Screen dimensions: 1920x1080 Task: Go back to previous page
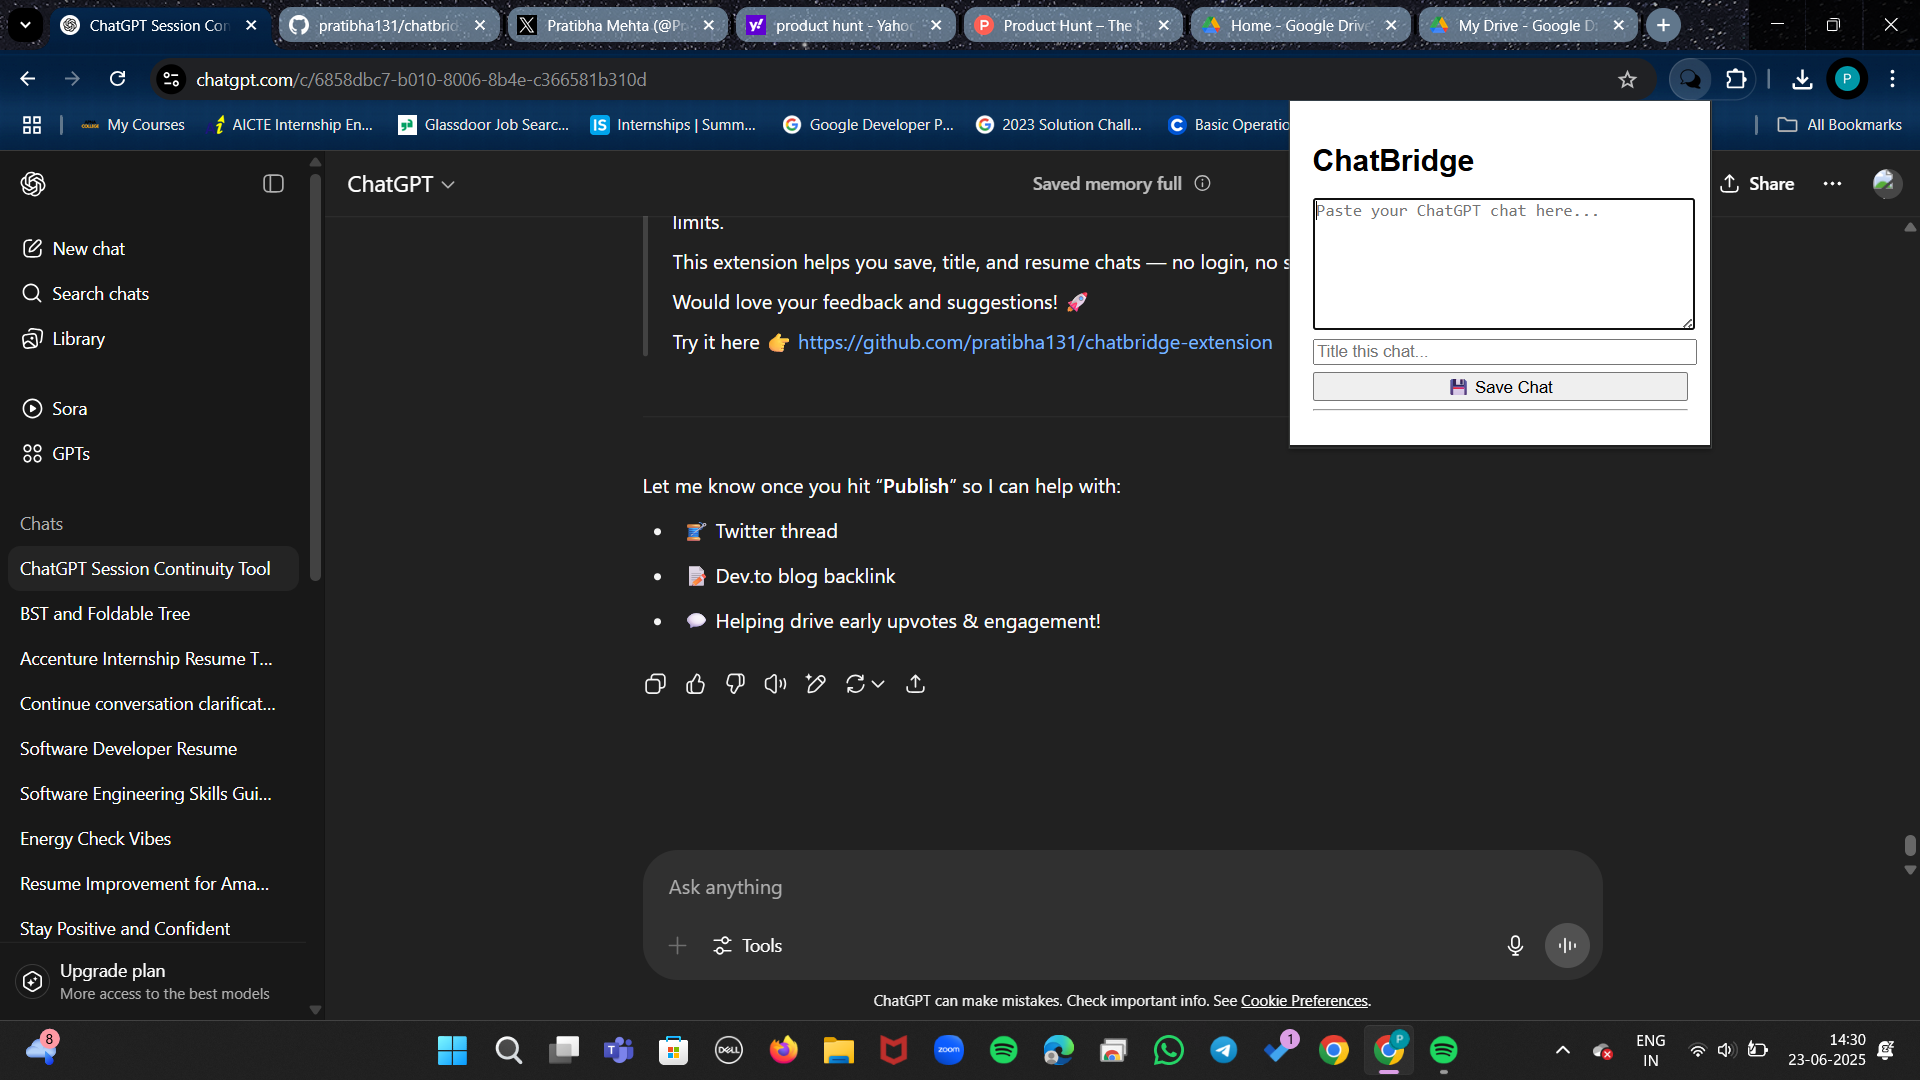tap(27, 79)
